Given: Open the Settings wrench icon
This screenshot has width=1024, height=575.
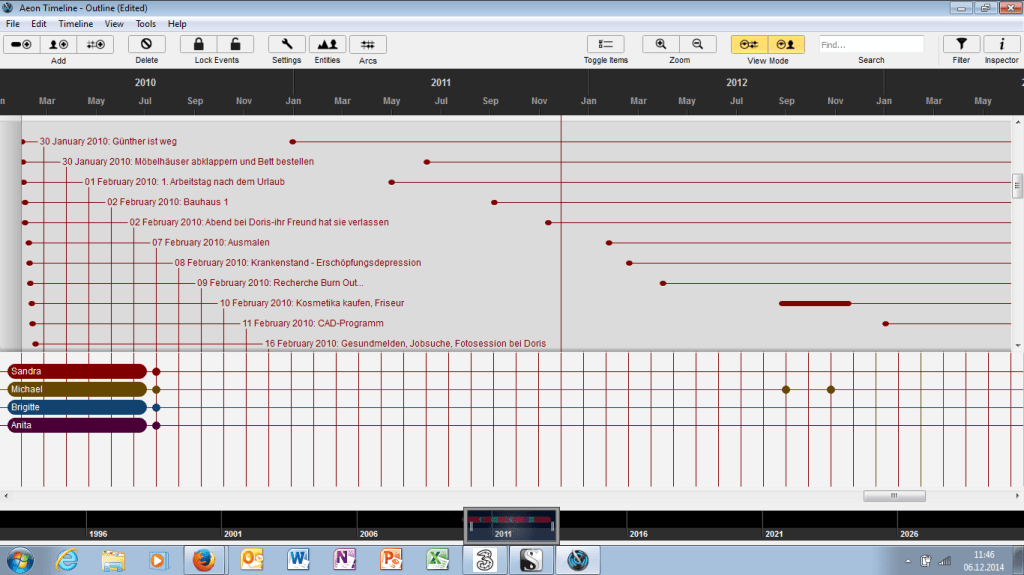Looking at the screenshot, I should [x=287, y=44].
